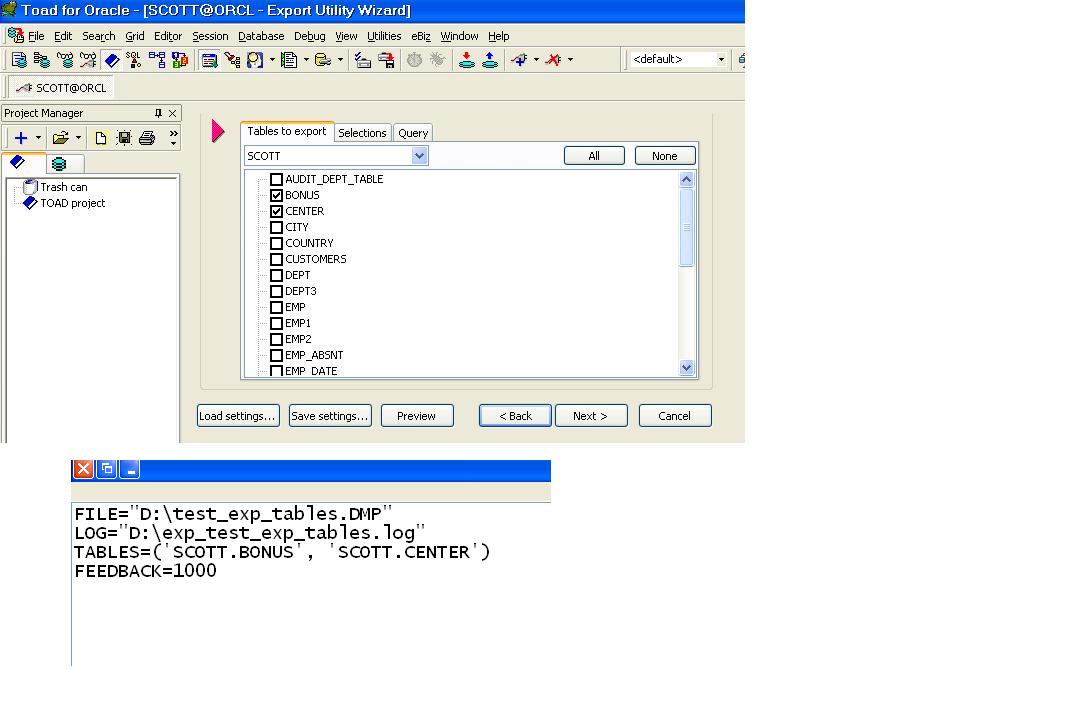The width and height of the screenshot is (1070, 714).
Task: Click the new document icon in Project Manager
Action: point(101,138)
